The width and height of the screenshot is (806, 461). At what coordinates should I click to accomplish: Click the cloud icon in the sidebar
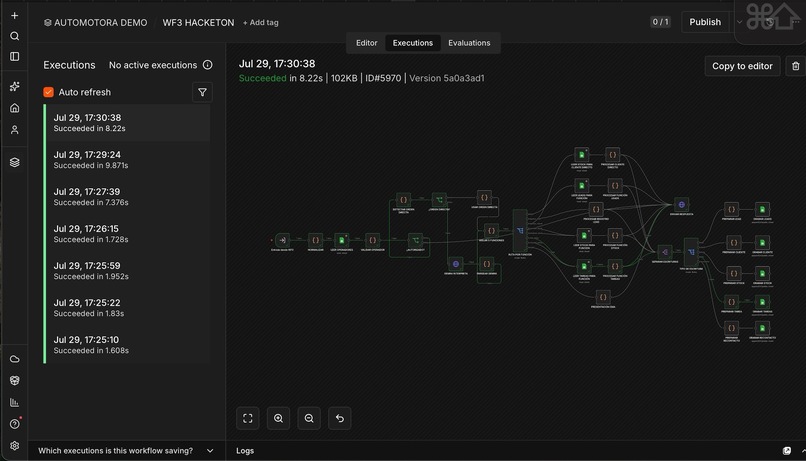click(x=14, y=359)
